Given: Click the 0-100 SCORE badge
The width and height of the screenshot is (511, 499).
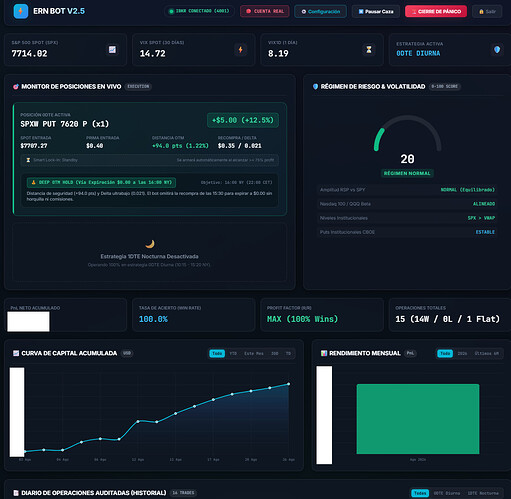Looking at the screenshot, I should (x=445, y=87).
